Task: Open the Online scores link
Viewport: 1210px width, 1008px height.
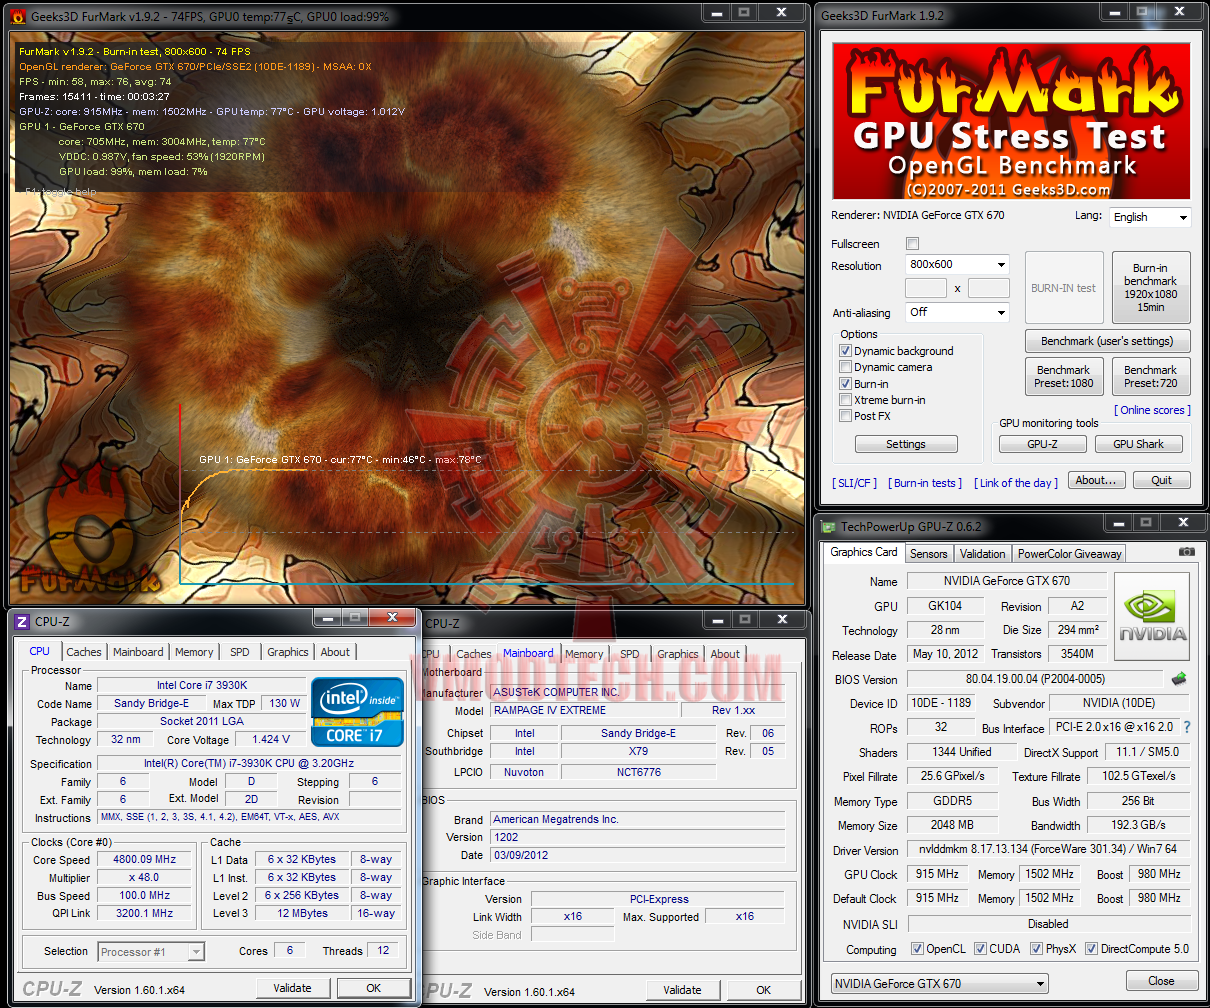Action: point(1152,410)
